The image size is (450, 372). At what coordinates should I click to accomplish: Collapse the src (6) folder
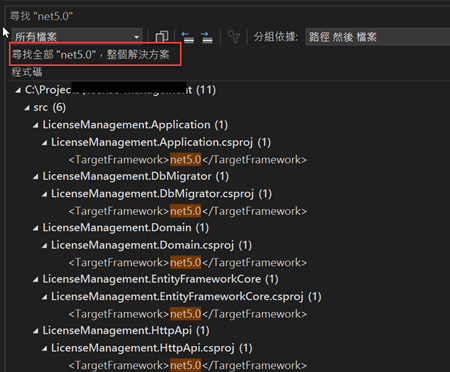click(x=27, y=108)
